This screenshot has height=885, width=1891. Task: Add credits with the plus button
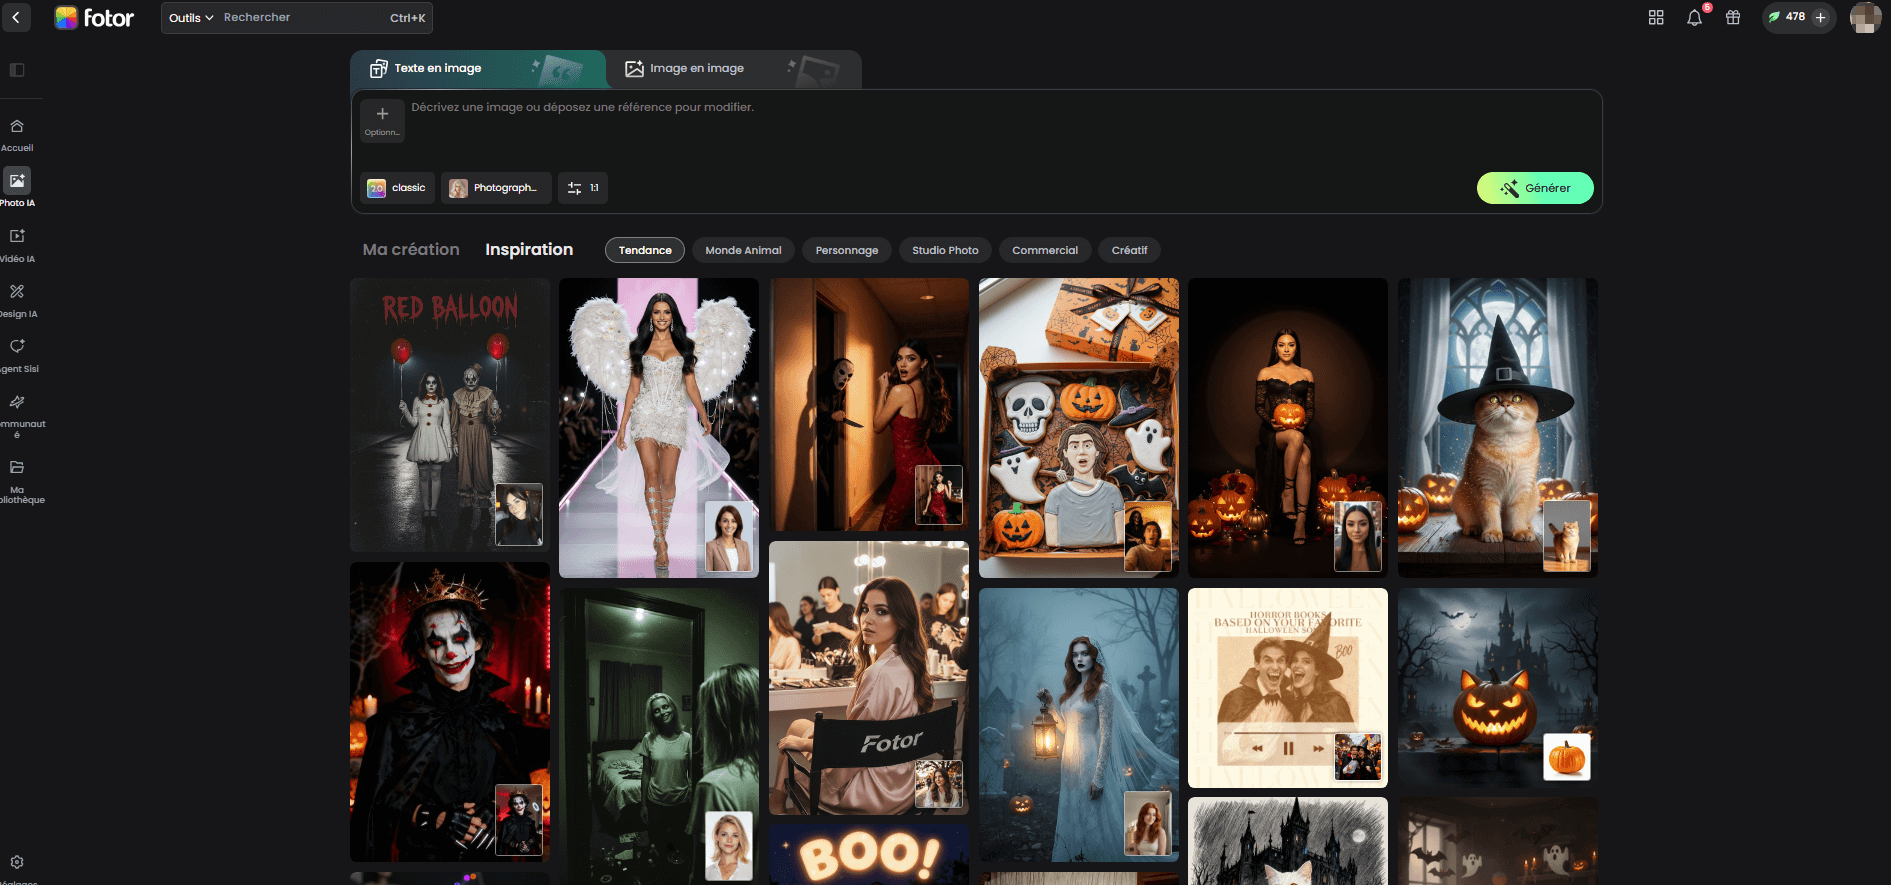pyautogui.click(x=1821, y=18)
